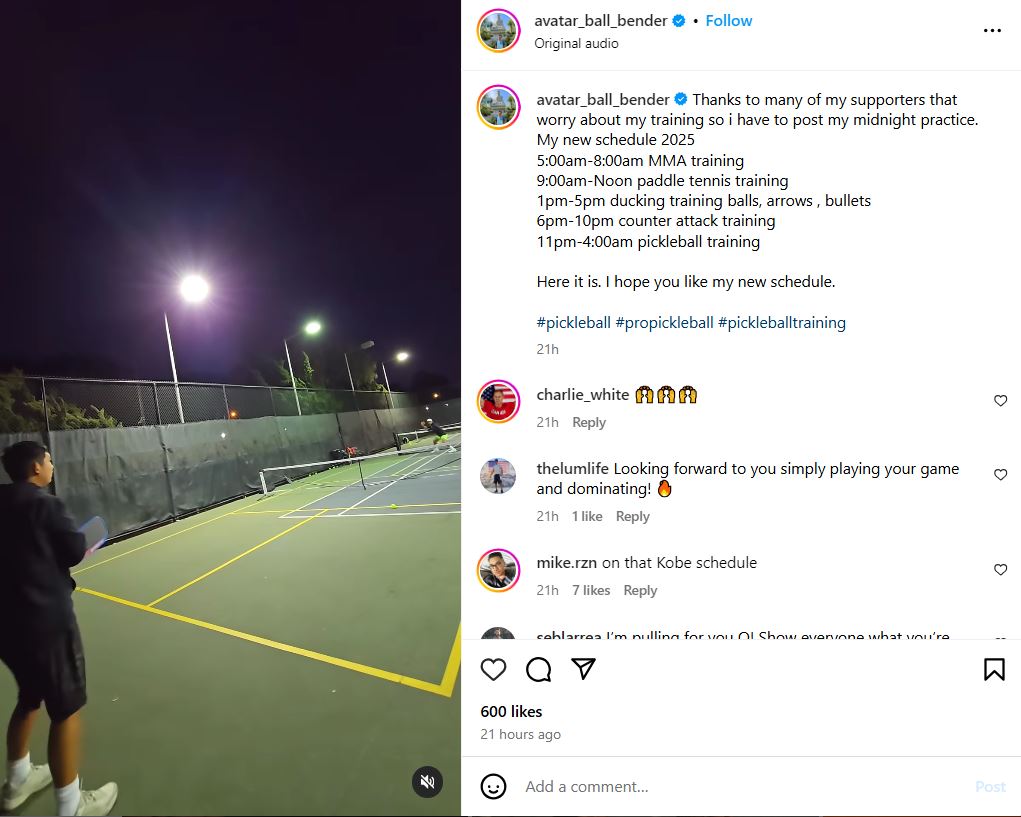This screenshot has height=817, width=1021.
Task: Unmute the video with the speaker icon
Action: [428, 781]
